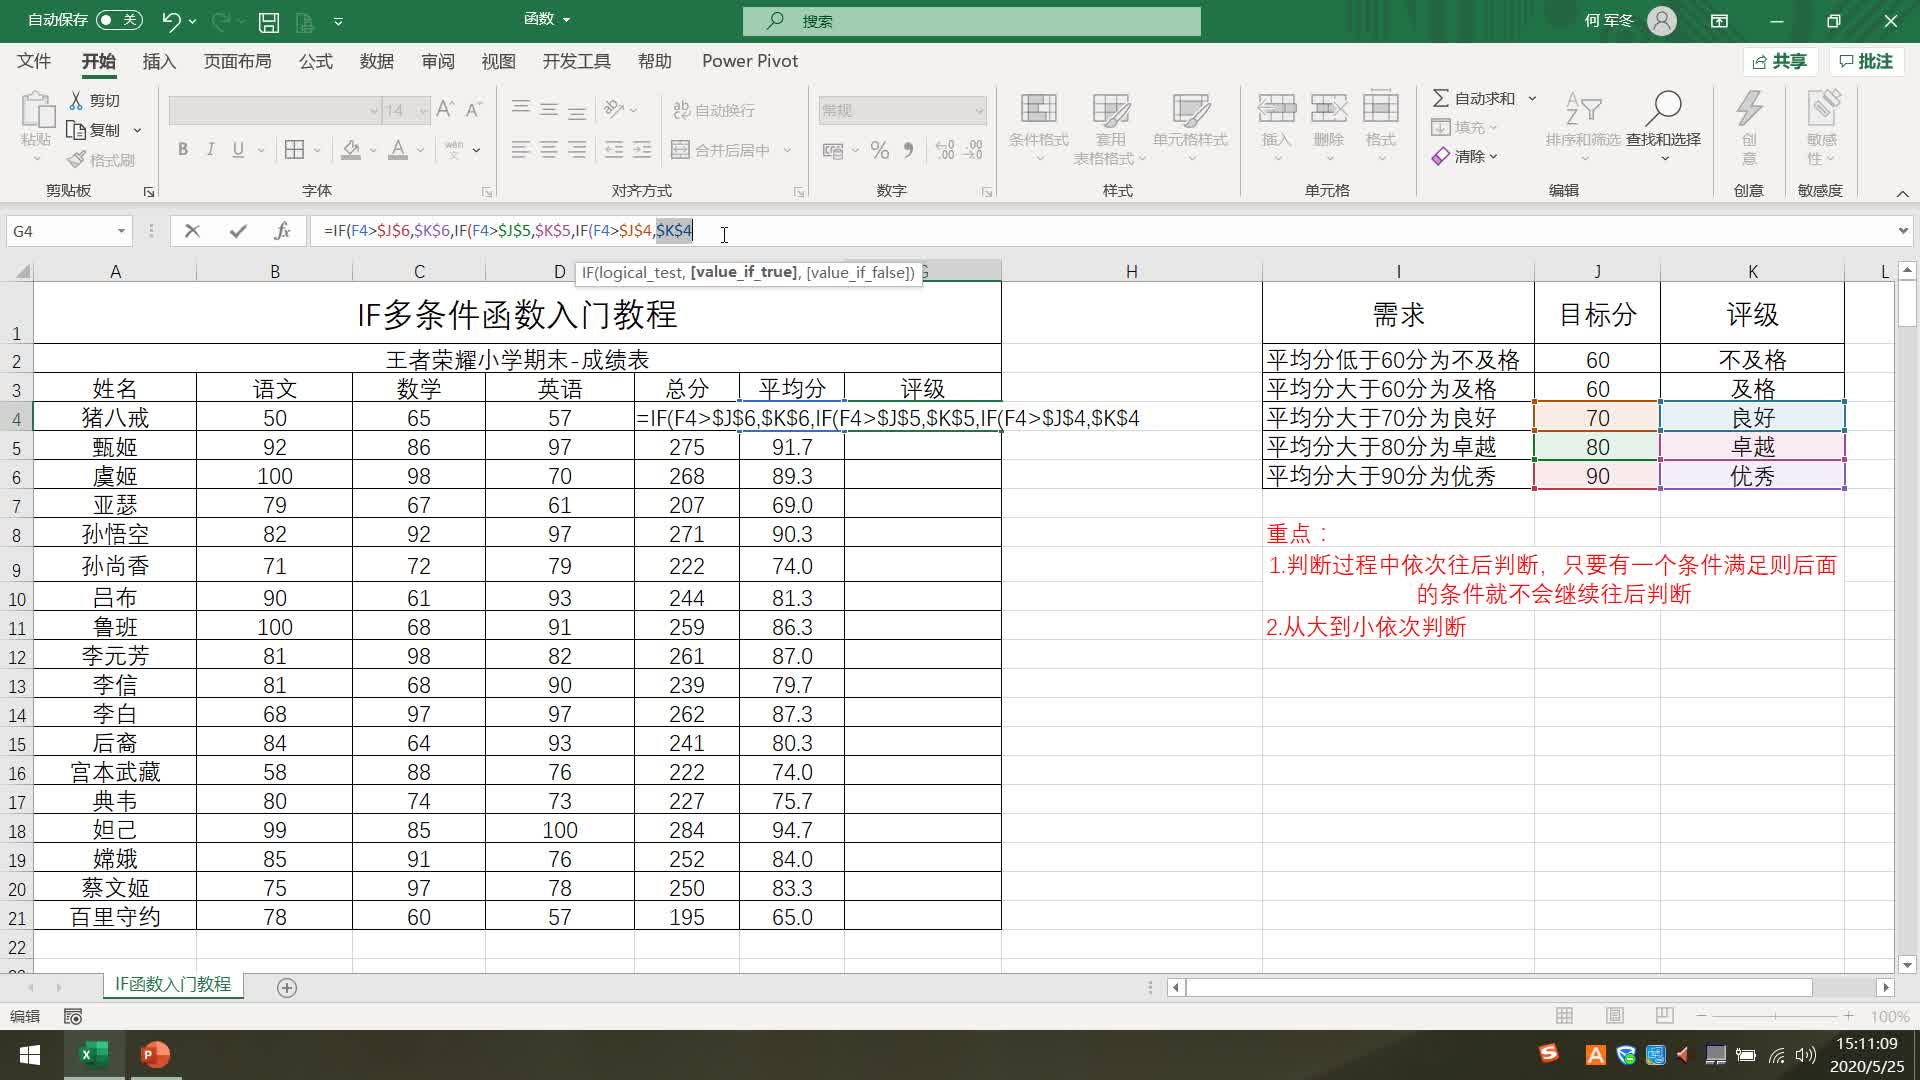Toggle Wrap Text option
The height and width of the screenshot is (1080, 1920).
[714, 110]
